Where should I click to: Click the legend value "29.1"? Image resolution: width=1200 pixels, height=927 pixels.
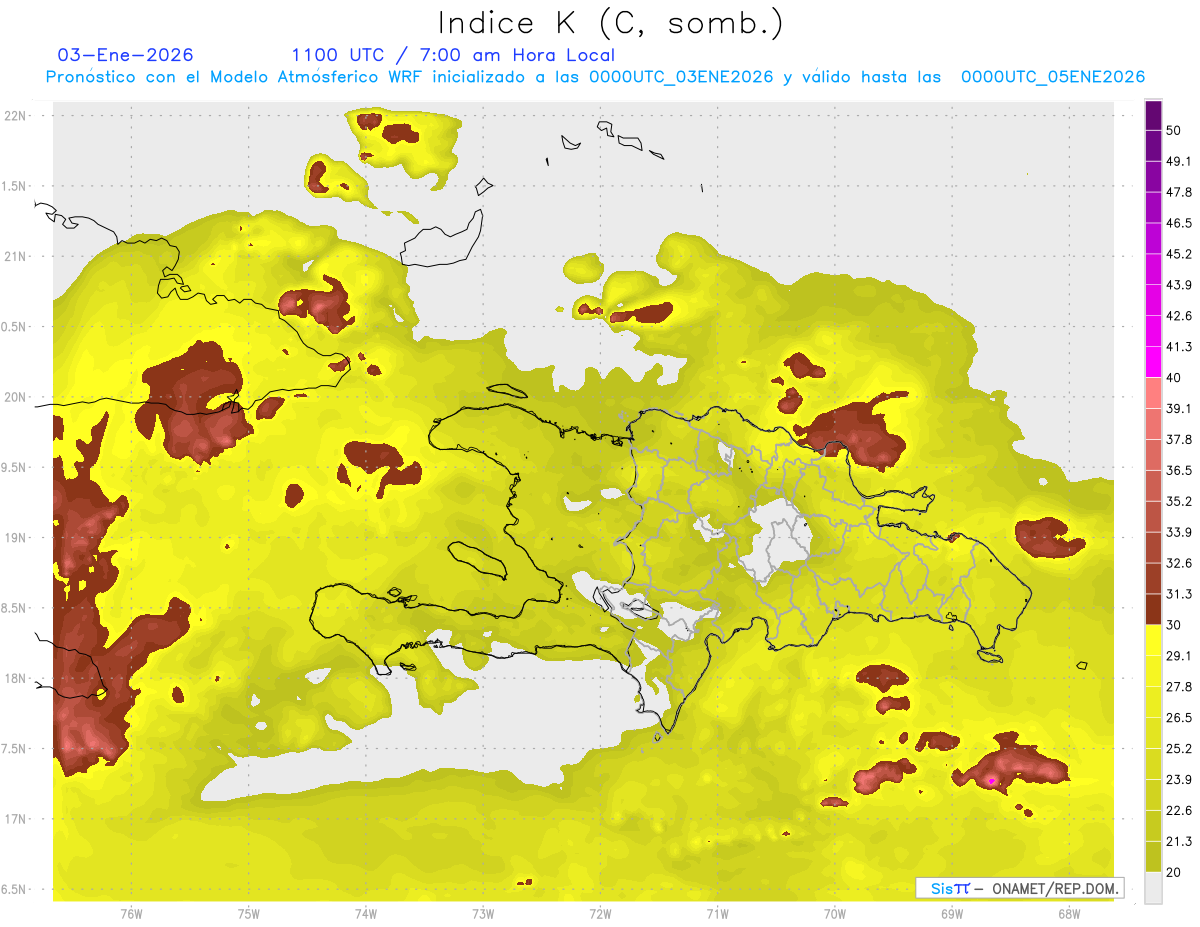(x=1178, y=656)
